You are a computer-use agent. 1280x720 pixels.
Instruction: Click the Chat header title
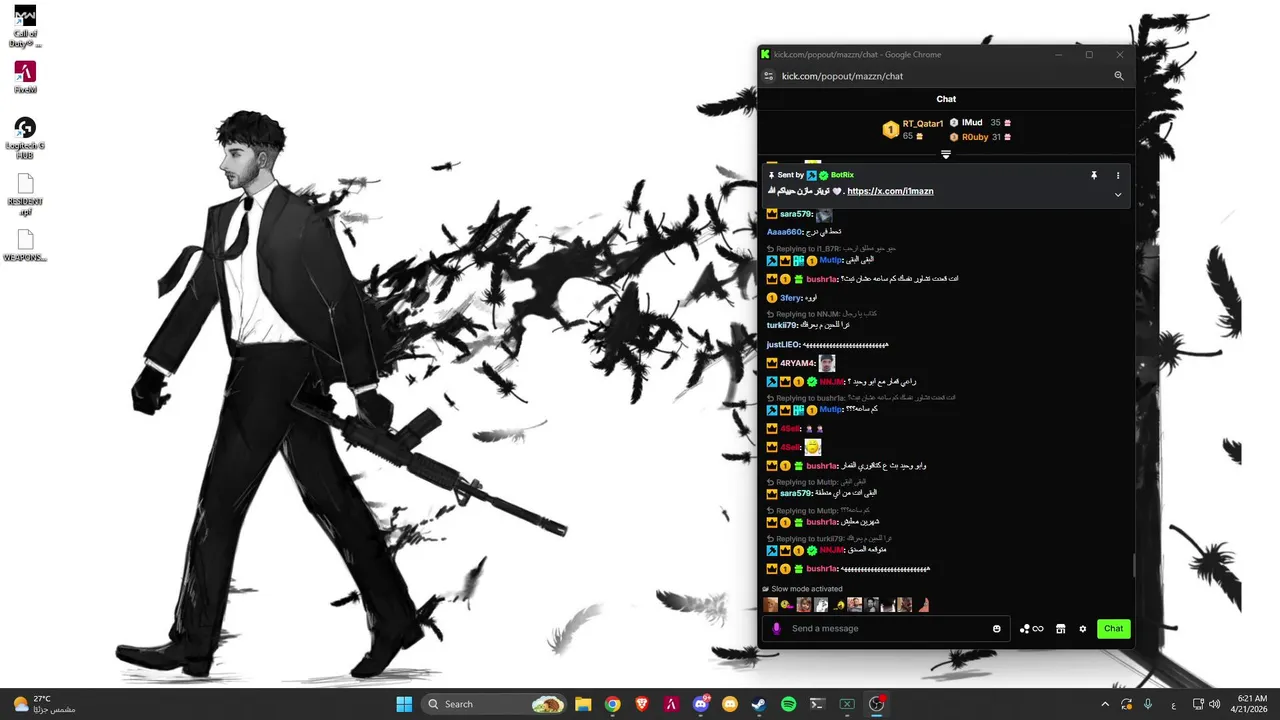(x=946, y=99)
